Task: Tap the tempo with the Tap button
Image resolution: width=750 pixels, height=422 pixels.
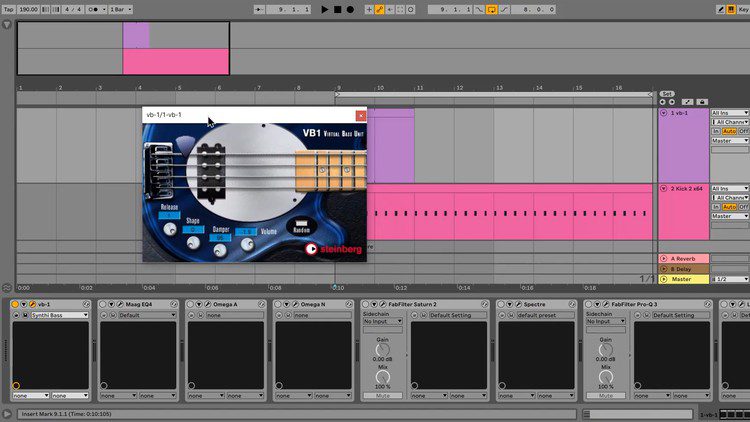Action: point(8,9)
